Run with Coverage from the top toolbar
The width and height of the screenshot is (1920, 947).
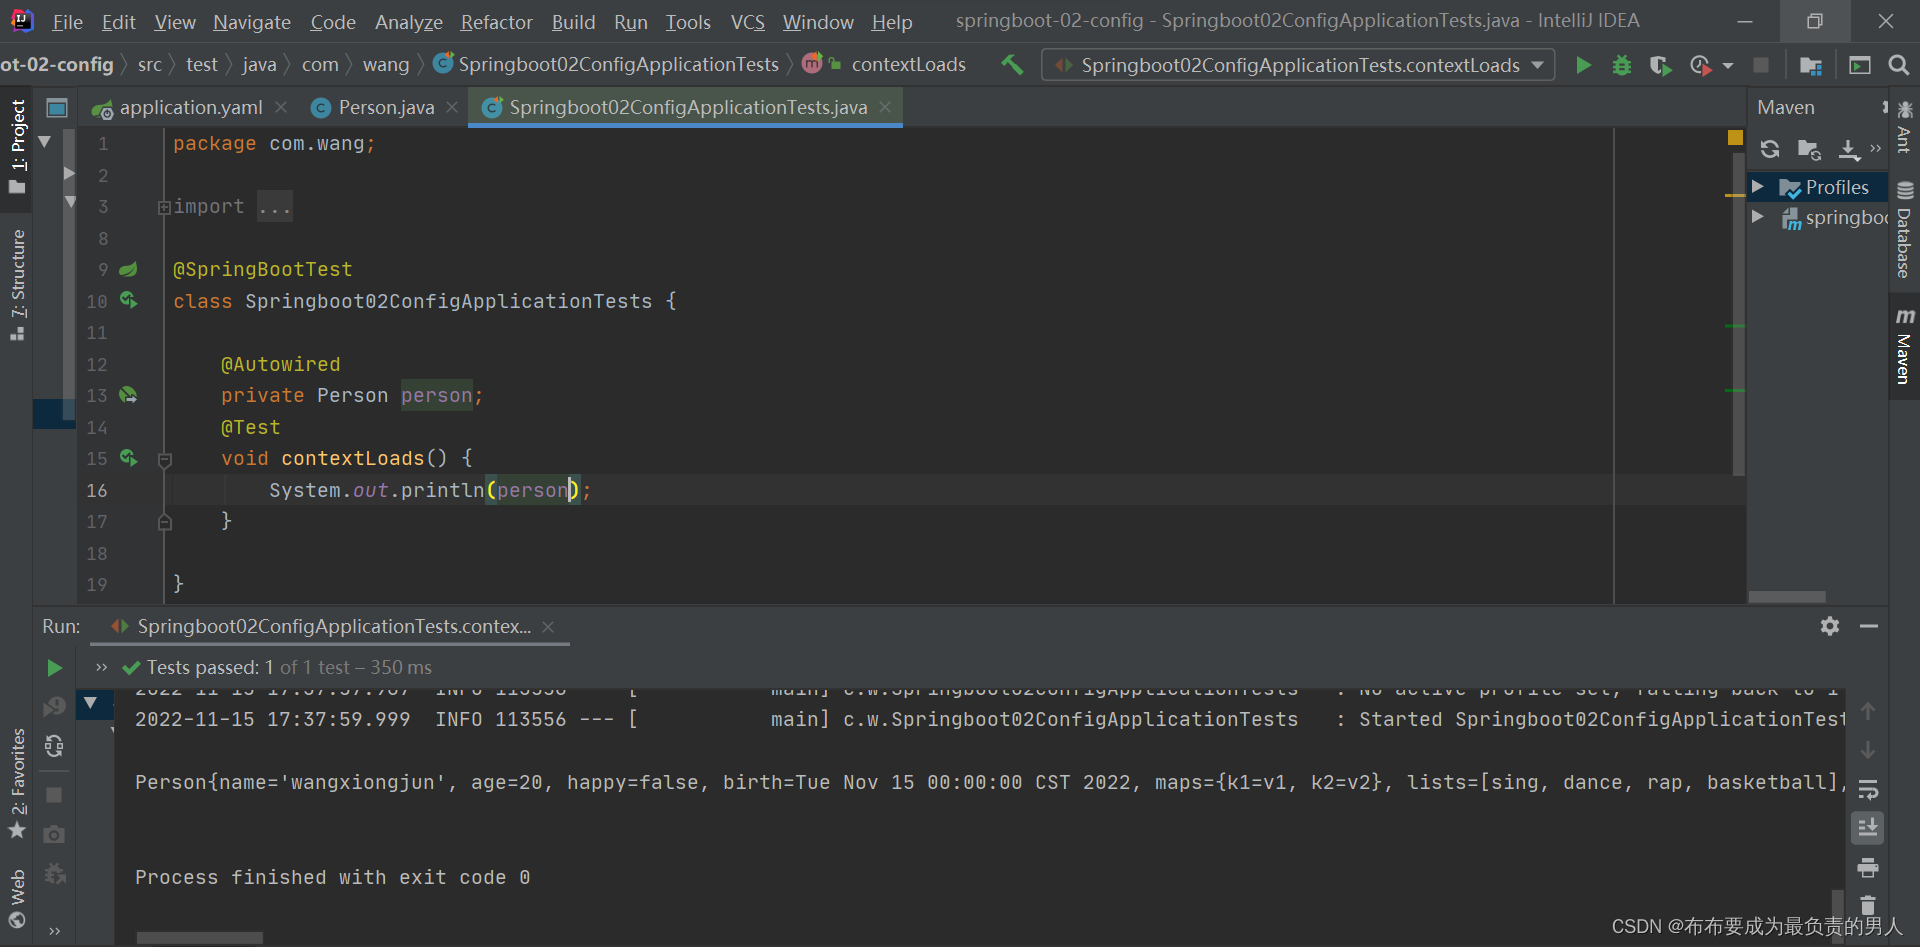[1660, 65]
